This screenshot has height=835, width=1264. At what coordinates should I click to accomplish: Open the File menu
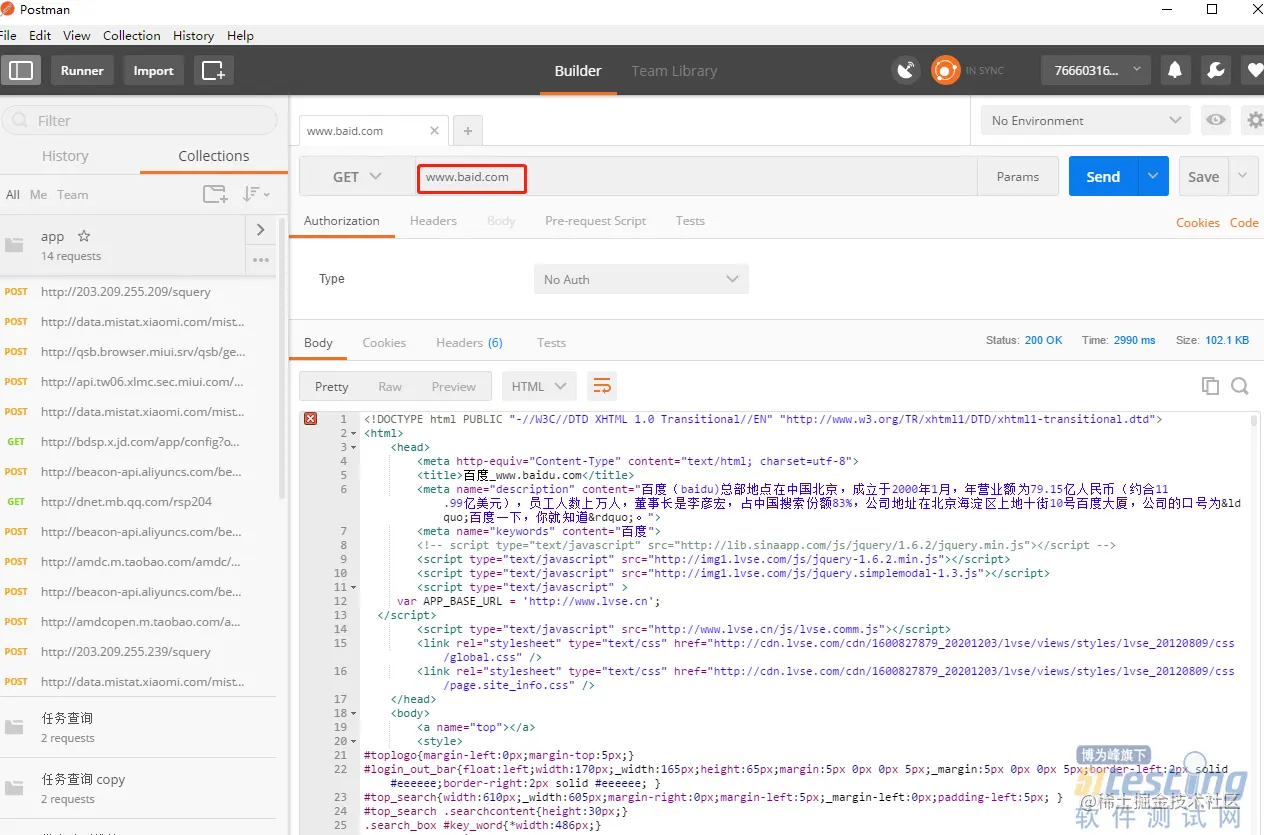[8, 35]
